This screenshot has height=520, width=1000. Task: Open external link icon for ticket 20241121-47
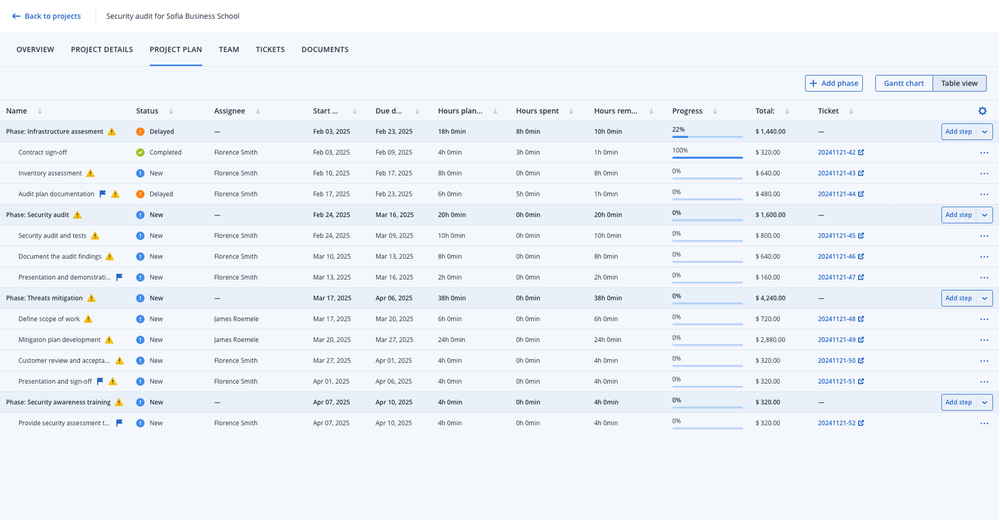(x=861, y=277)
